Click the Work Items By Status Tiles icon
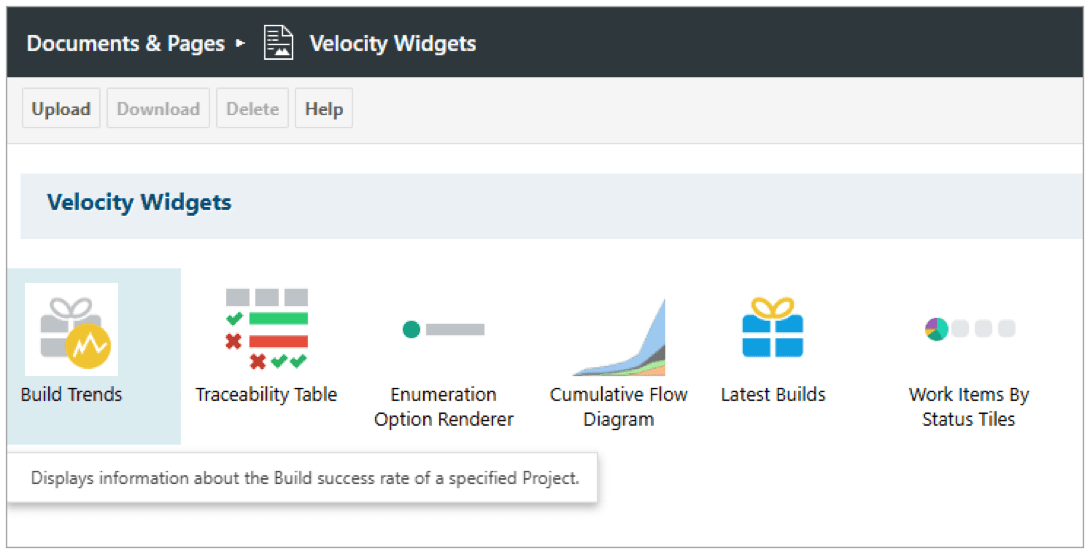Viewport: 1090px width, 554px height. [x=969, y=329]
